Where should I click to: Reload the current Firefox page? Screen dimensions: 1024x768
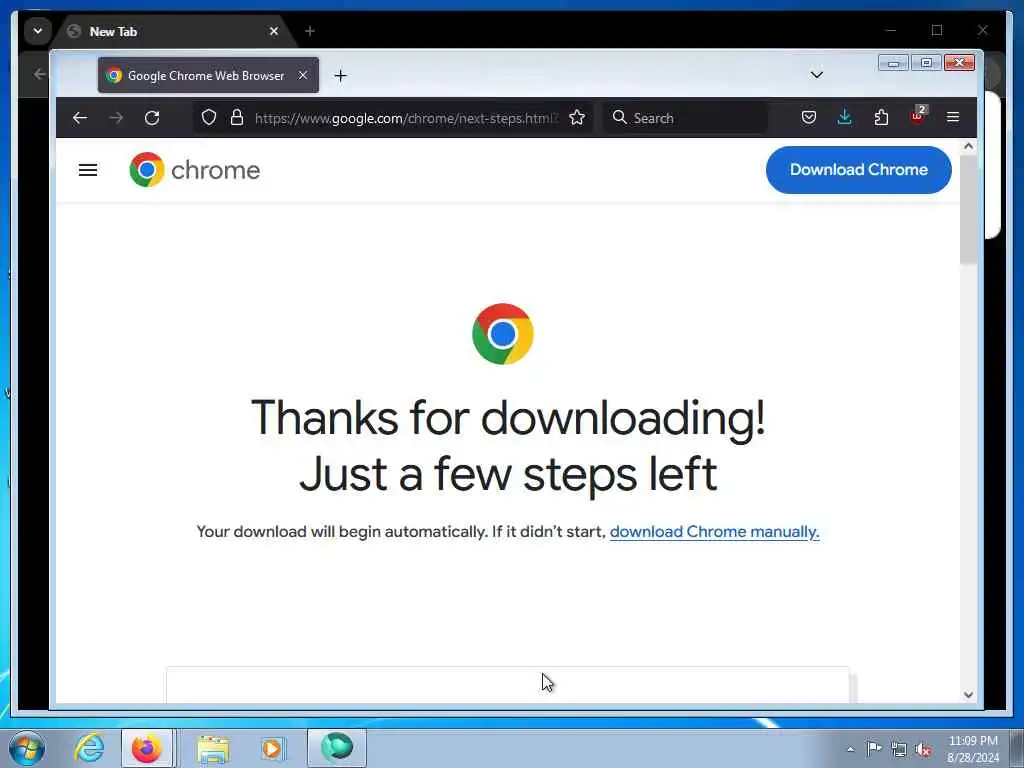pos(152,118)
